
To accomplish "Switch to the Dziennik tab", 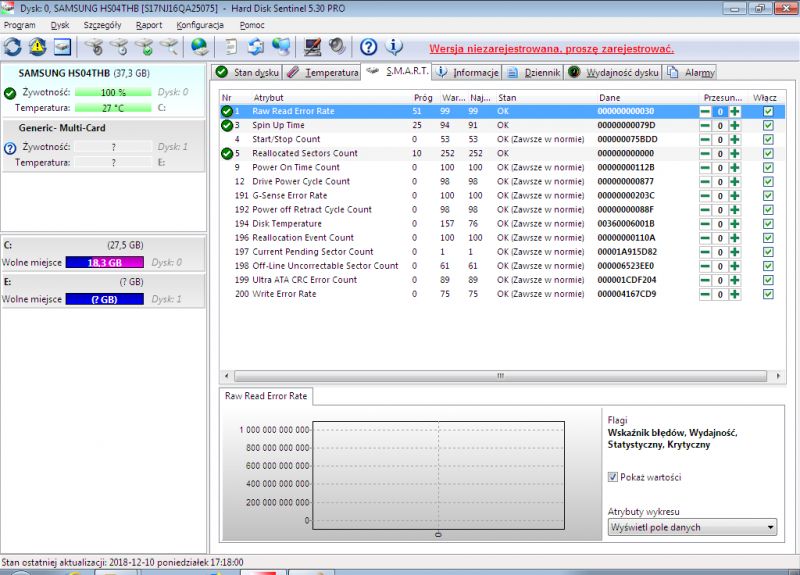I will pos(533,72).
